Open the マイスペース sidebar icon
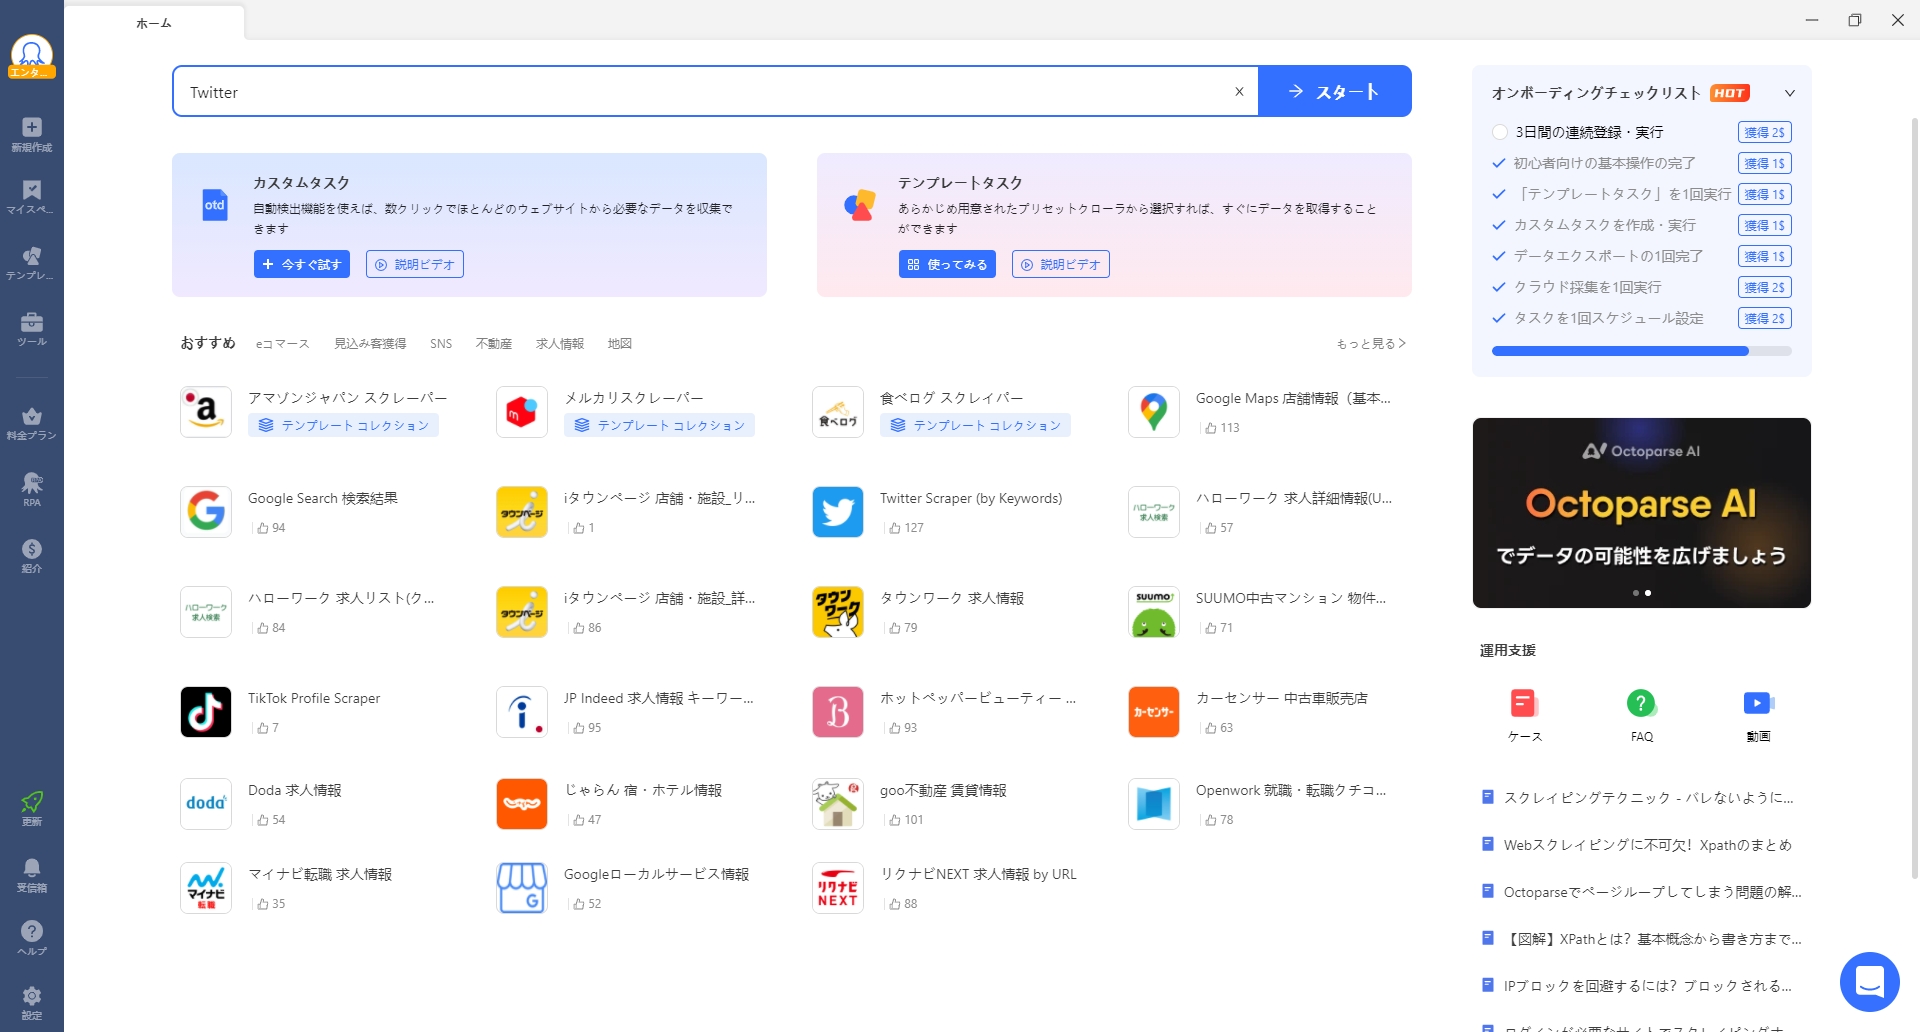1920x1032 pixels. coord(32,197)
